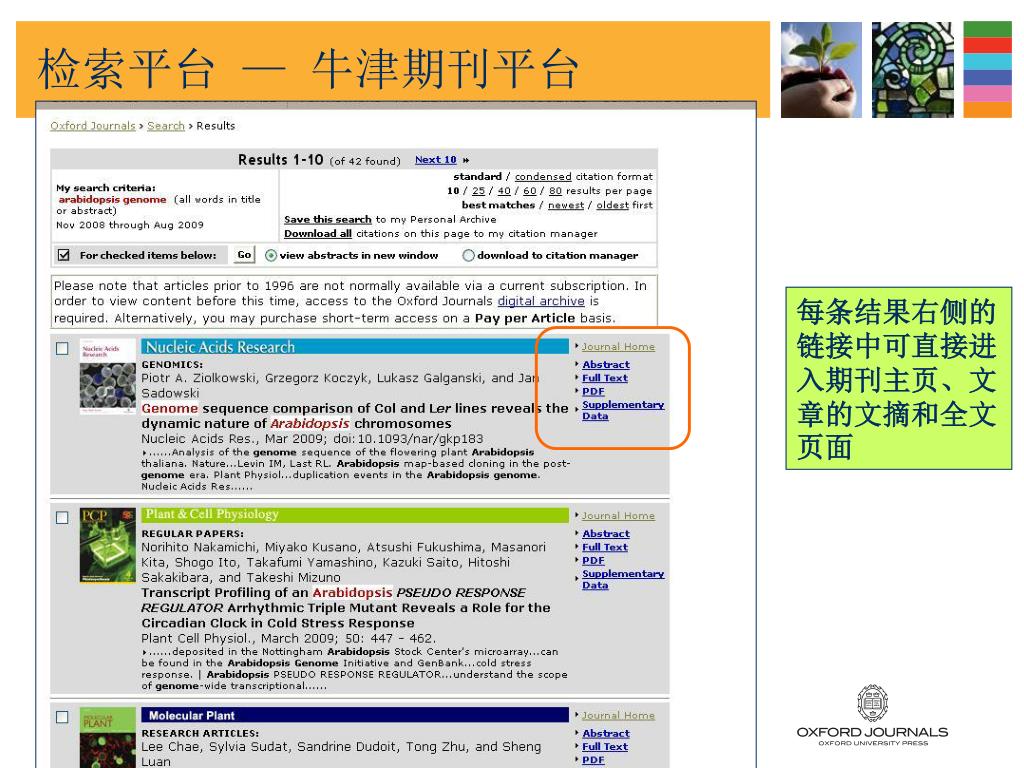Image resolution: width=1024 pixels, height=768 pixels.
Task: Show 60 results per page
Action: [530, 191]
